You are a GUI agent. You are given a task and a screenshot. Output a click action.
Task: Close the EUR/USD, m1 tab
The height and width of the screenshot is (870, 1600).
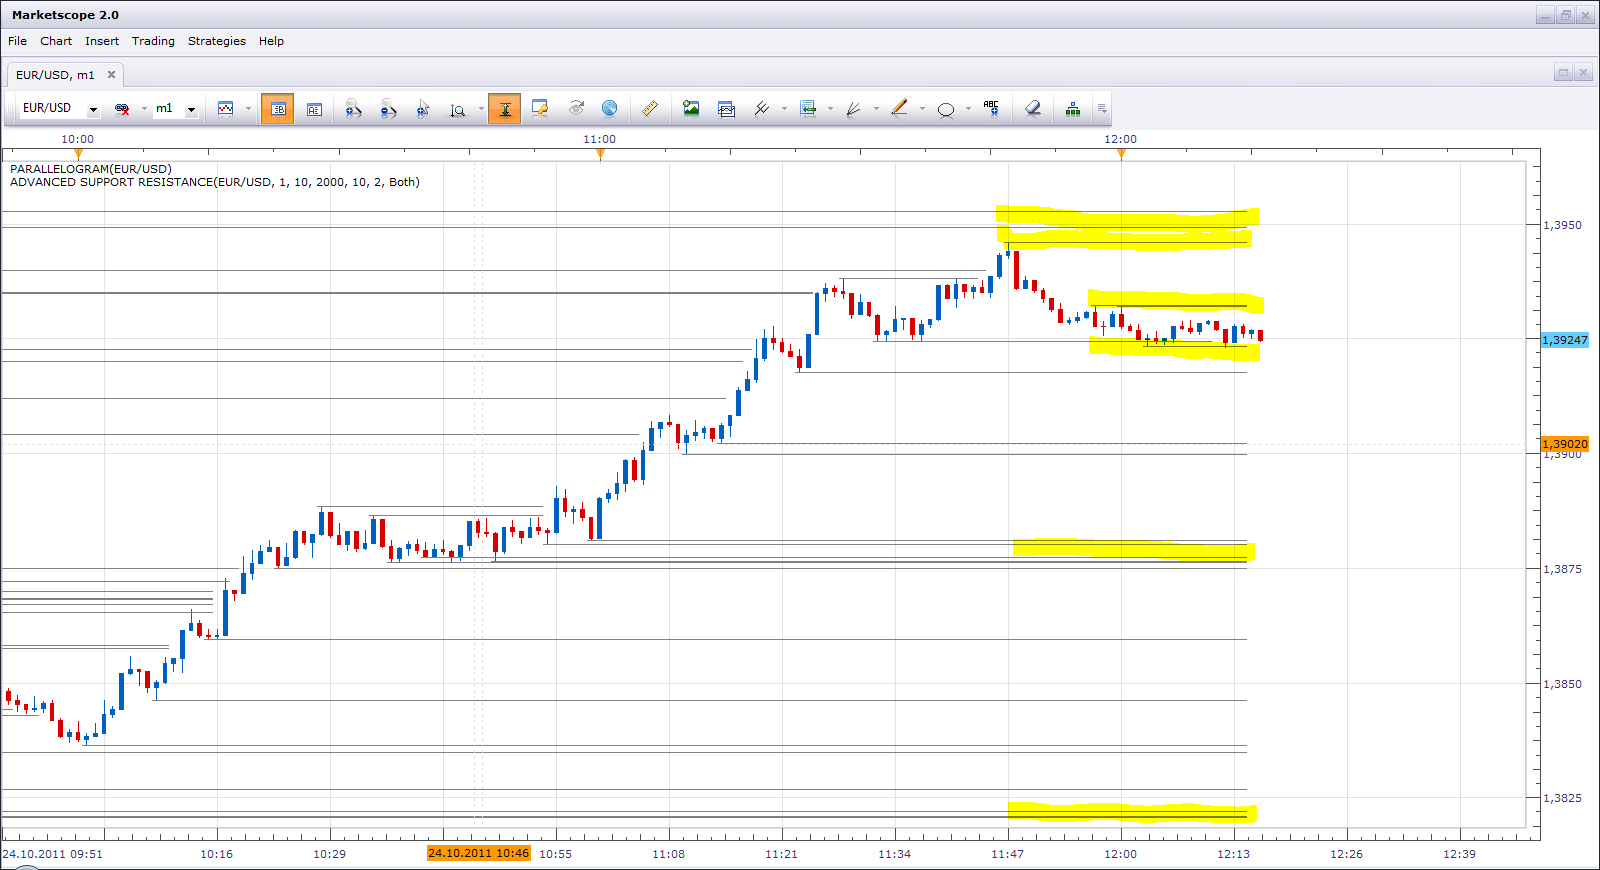point(111,74)
